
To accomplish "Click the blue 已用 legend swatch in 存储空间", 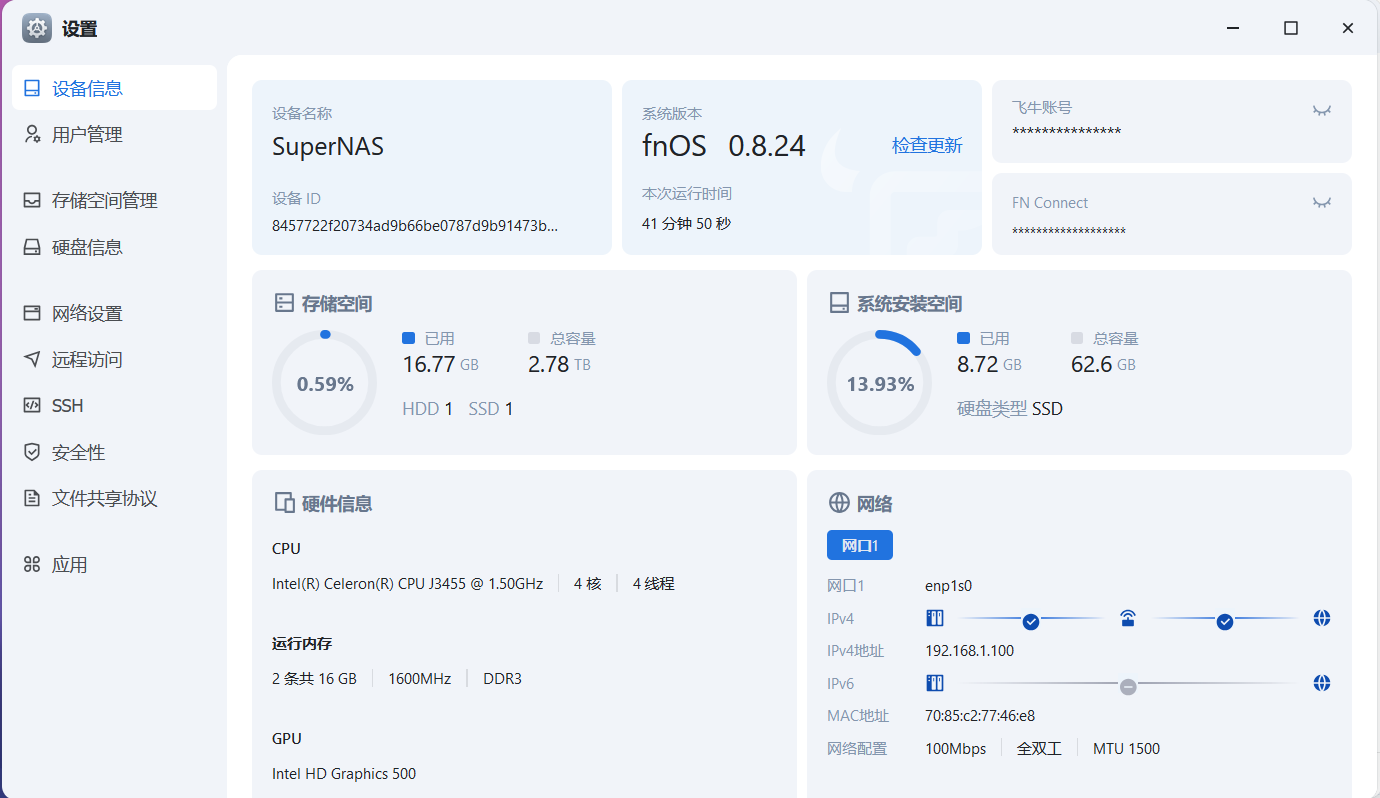I will [408, 338].
